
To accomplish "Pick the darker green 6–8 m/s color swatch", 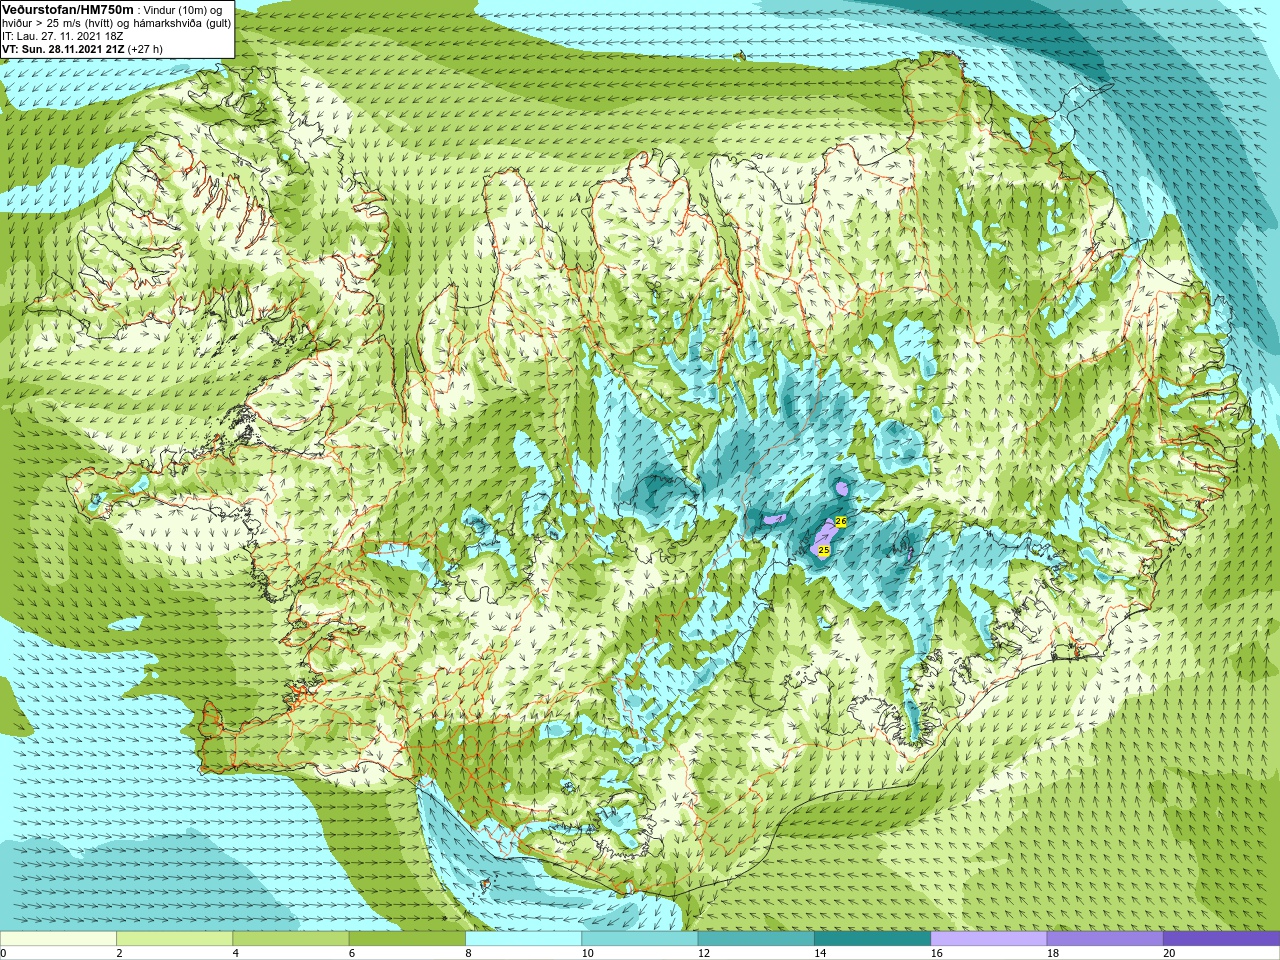I will click(407, 939).
